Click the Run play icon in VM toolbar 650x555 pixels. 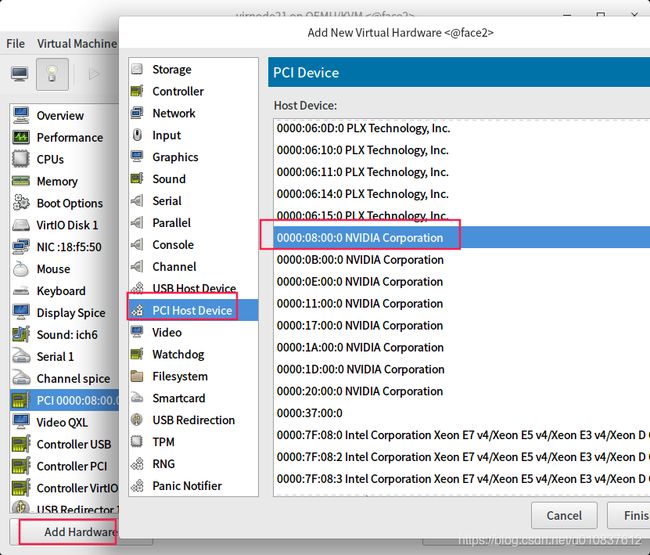pyautogui.click(x=94, y=74)
